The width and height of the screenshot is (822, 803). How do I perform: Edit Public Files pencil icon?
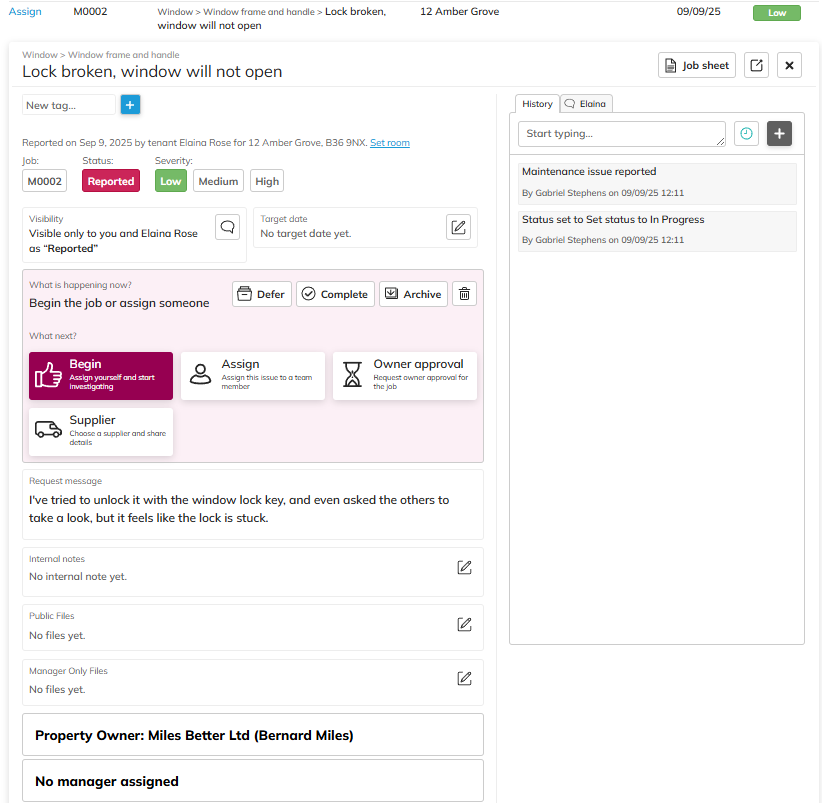(x=464, y=625)
